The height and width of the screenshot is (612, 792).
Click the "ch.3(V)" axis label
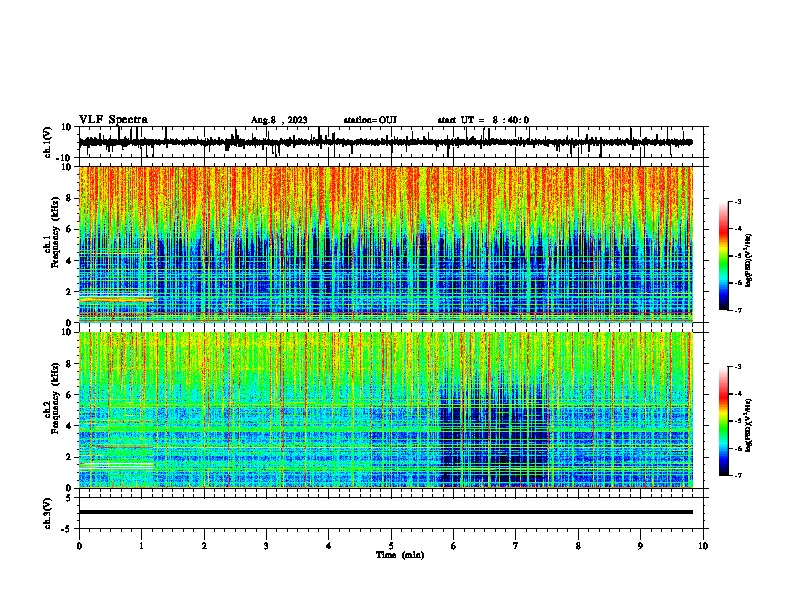coord(47,513)
